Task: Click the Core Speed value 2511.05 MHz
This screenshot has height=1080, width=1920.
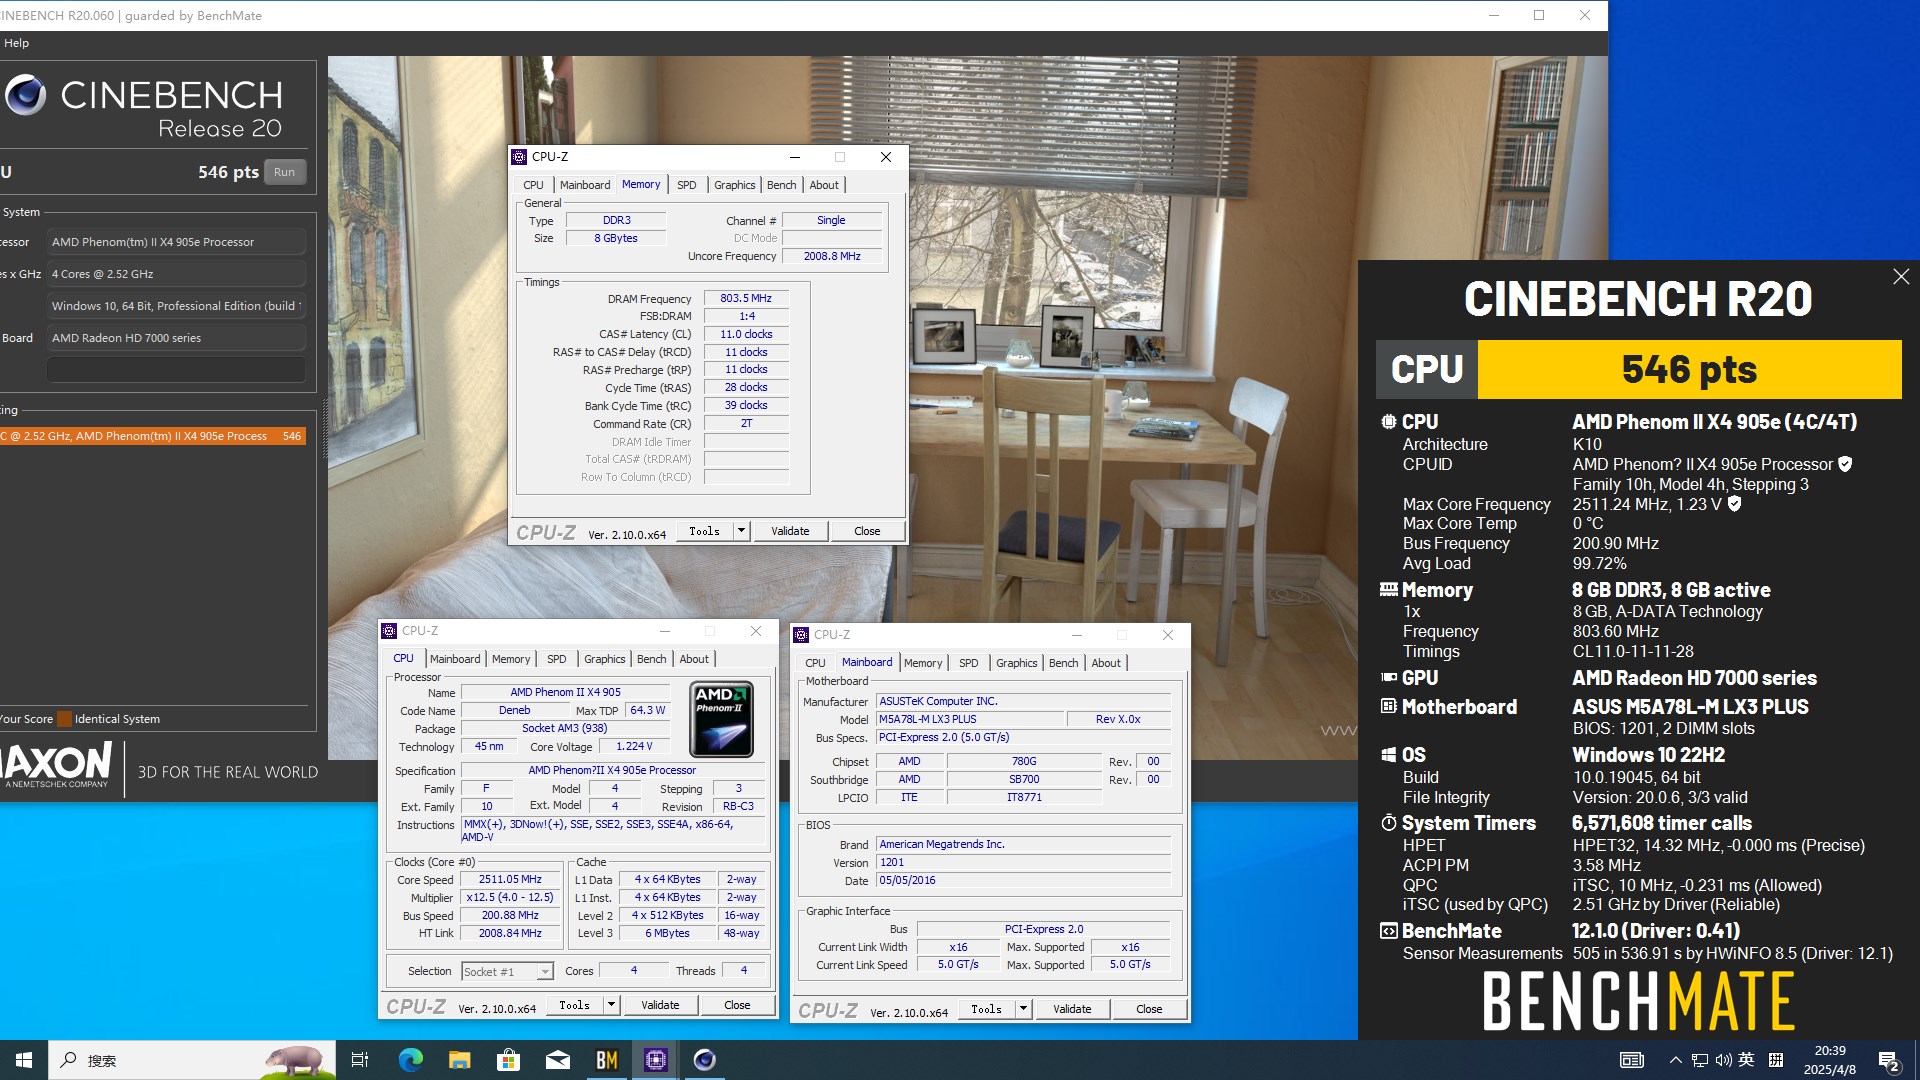Action: (x=510, y=880)
